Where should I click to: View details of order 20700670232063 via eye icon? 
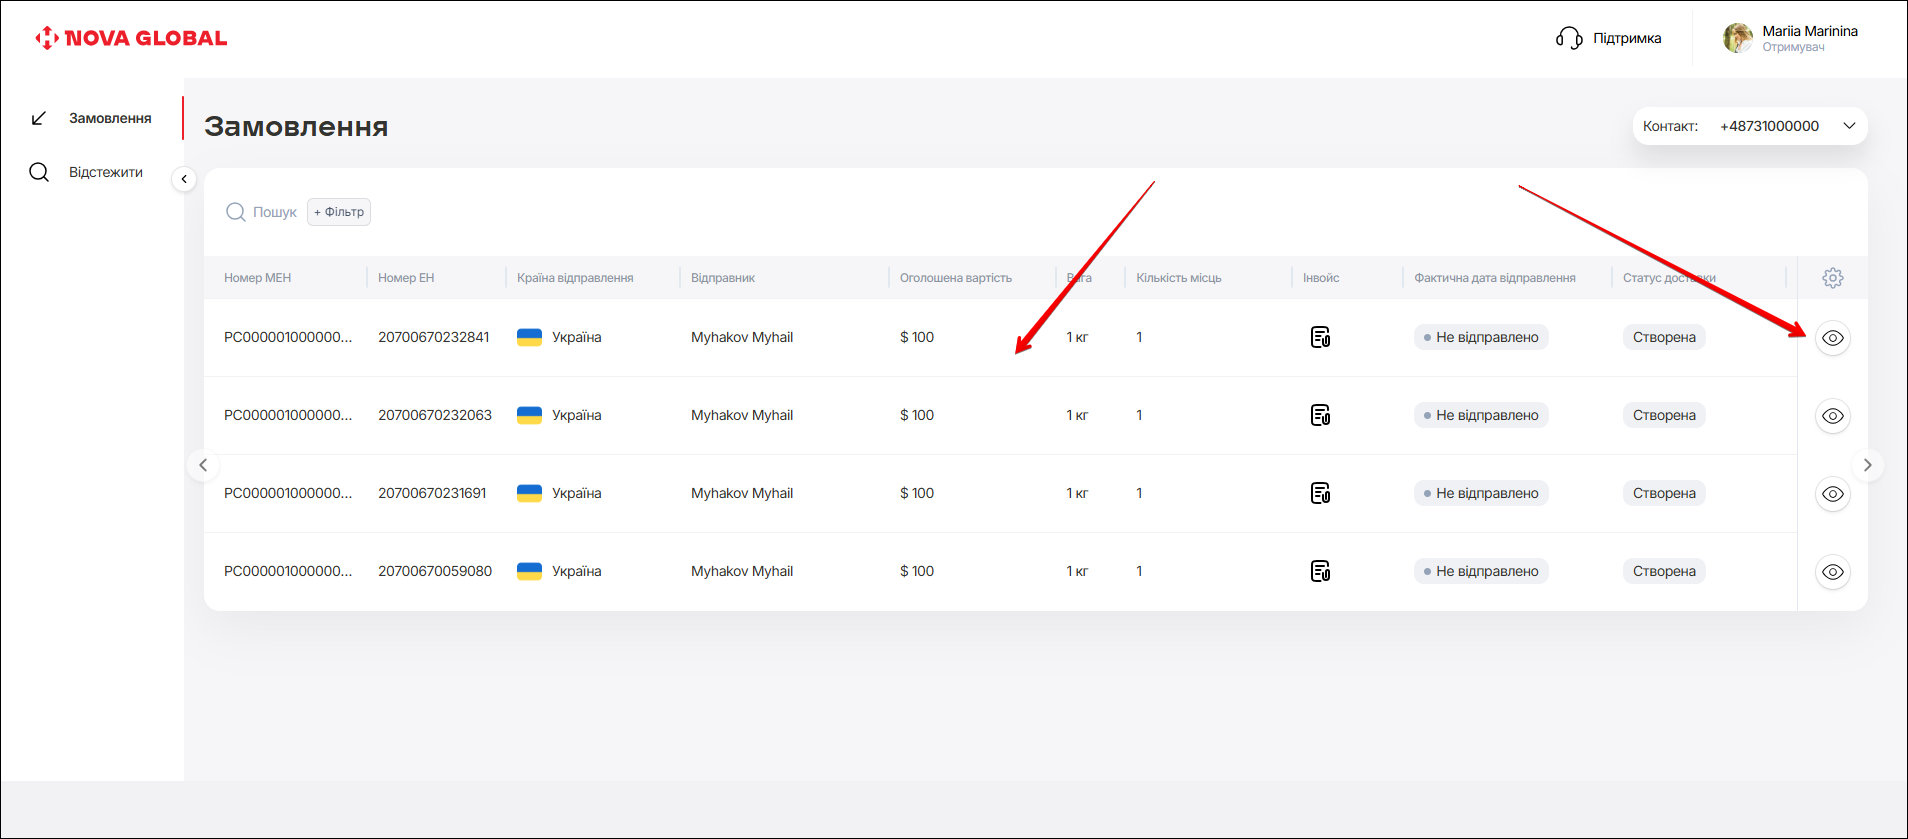1832,416
